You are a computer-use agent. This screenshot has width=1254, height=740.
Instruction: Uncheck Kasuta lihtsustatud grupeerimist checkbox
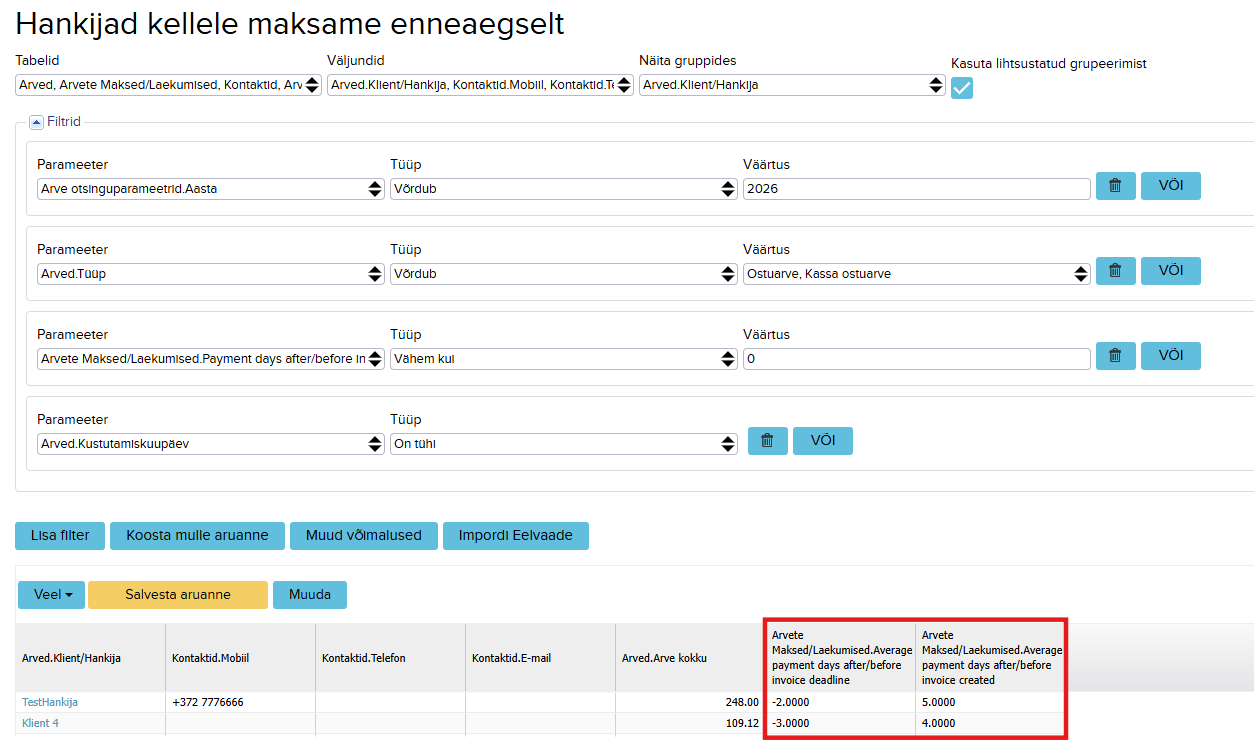pyautogui.click(x=962, y=88)
